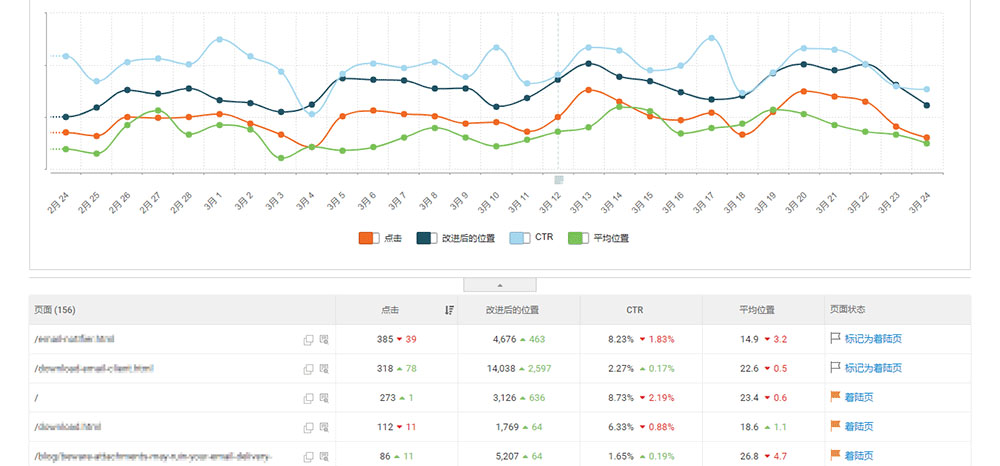Click the copy icon in the fourth row

coord(309,427)
